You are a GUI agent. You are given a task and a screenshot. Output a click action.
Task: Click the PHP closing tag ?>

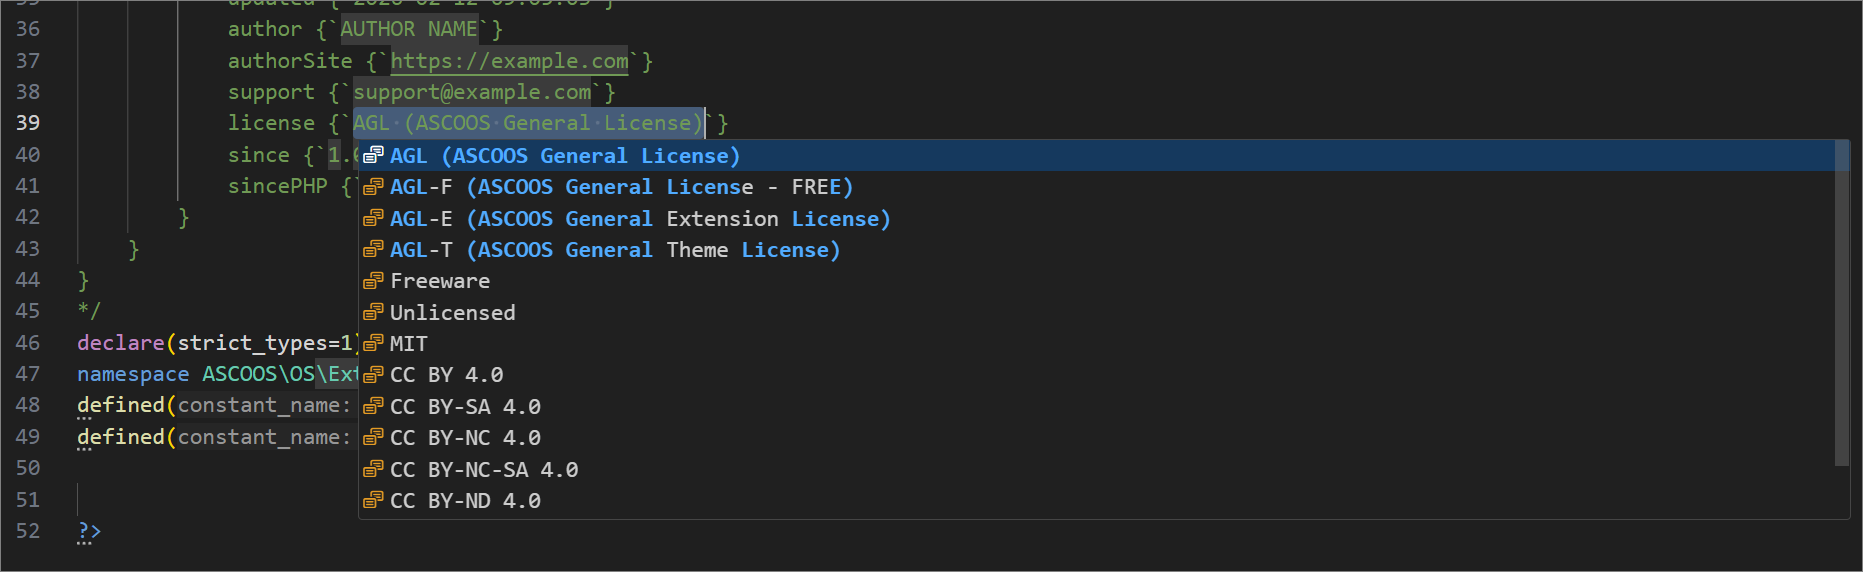pos(89,531)
